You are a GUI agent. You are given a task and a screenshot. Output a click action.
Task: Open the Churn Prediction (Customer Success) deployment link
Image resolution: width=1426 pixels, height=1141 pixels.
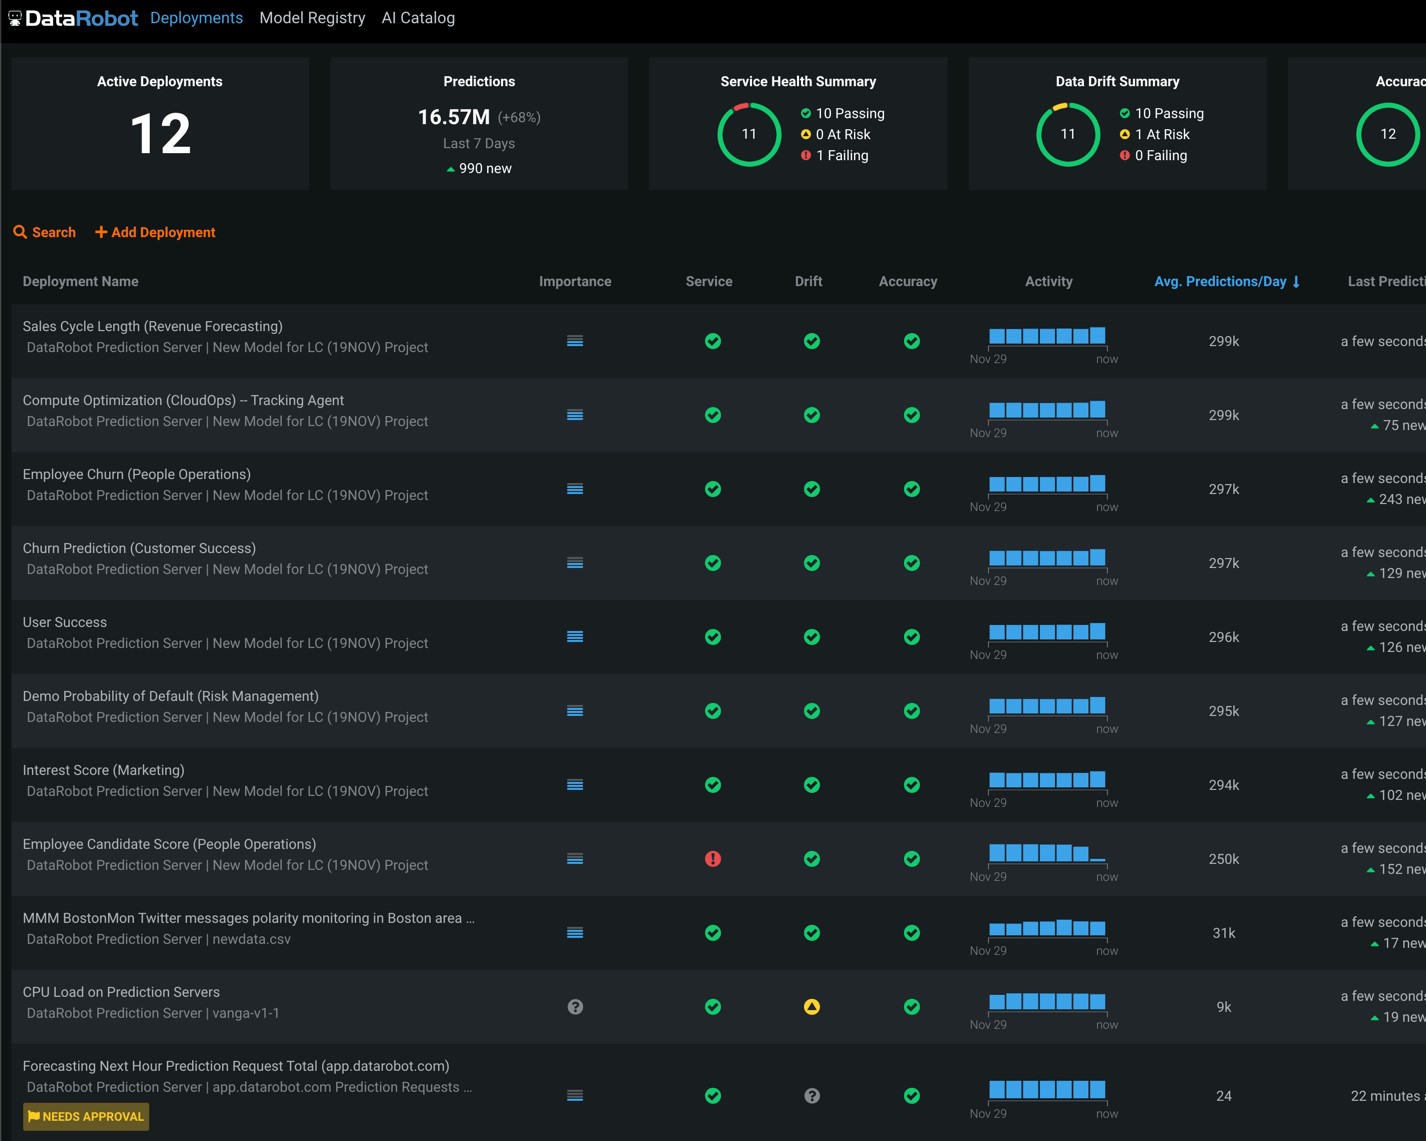tap(139, 548)
